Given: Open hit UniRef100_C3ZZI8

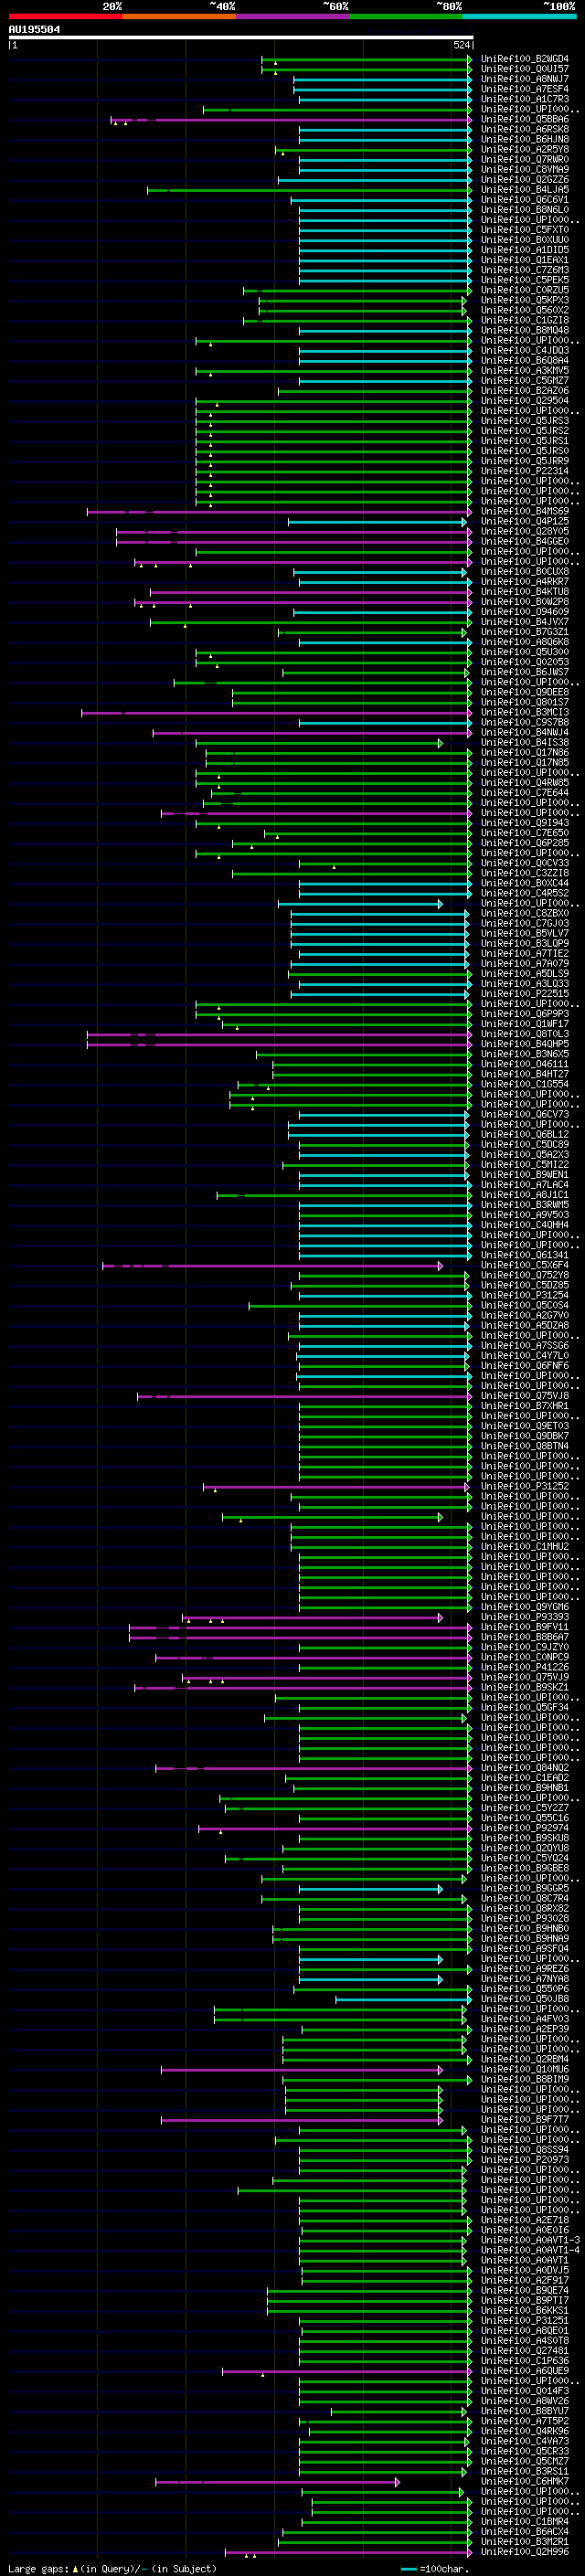Looking at the screenshot, I should 524,873.
